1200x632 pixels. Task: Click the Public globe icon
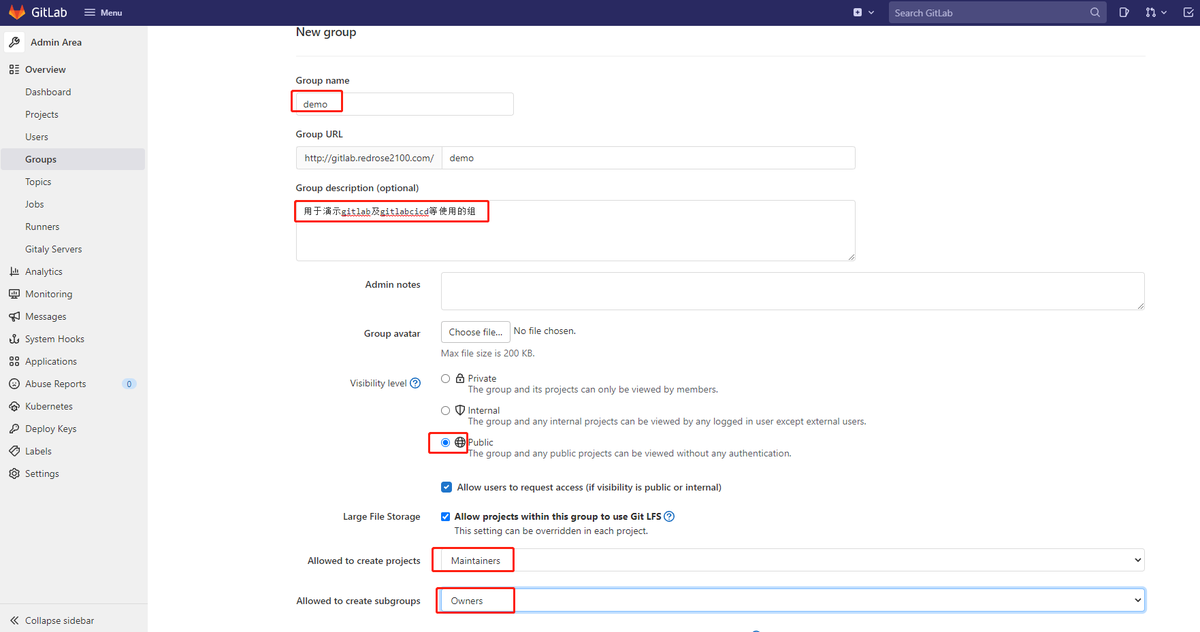[460, 442]
